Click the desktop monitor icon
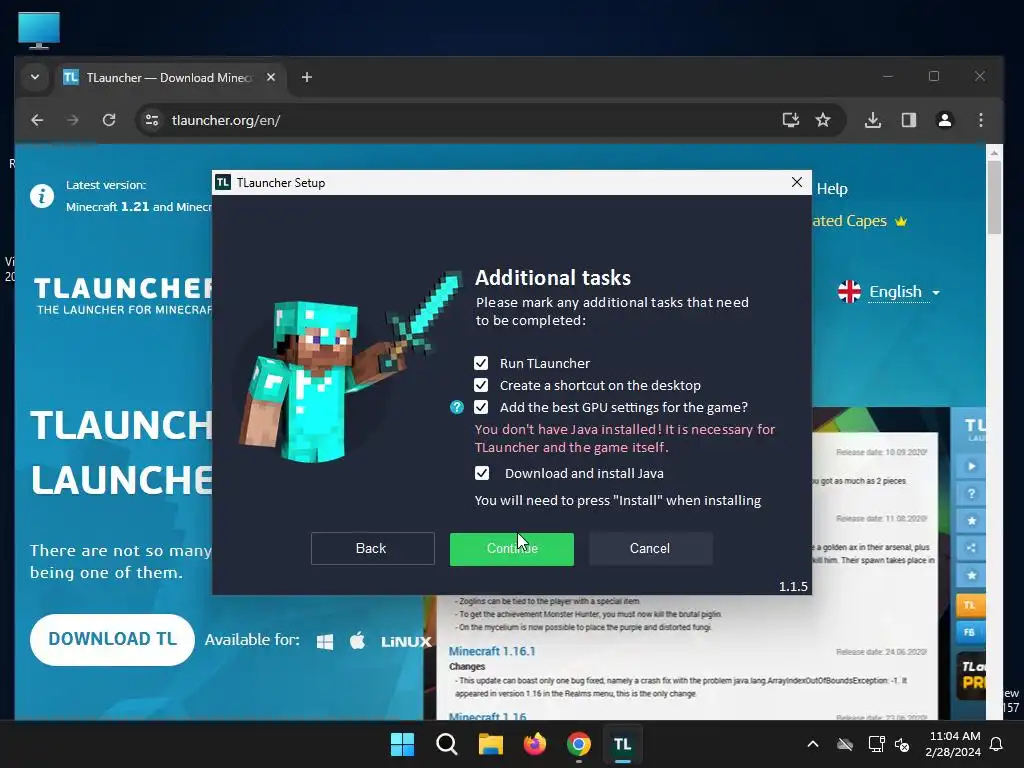Screen dimensions: 1024x768 [39, 30]
